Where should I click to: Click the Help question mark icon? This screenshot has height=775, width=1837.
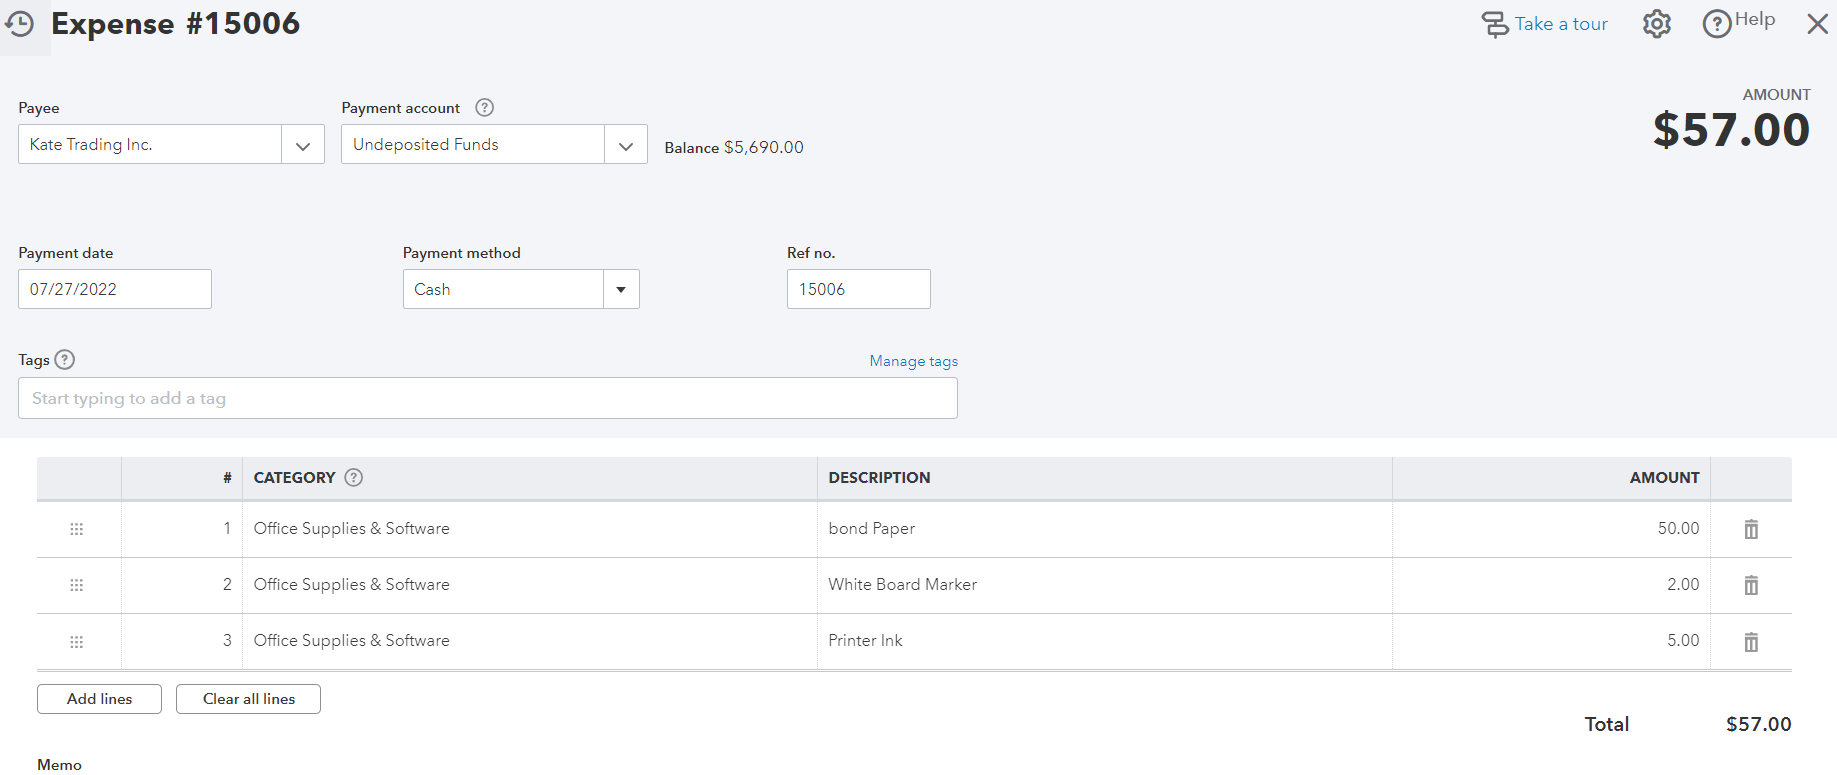click(x=1717, y=24)
